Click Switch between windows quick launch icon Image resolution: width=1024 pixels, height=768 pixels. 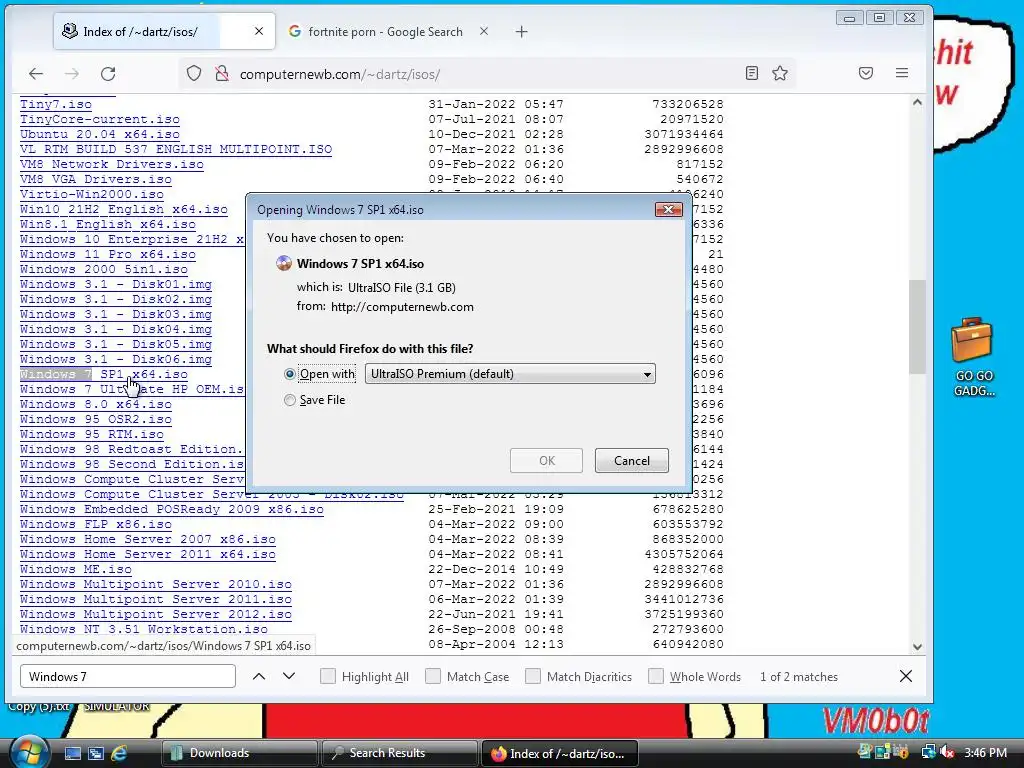pos(96,753)
